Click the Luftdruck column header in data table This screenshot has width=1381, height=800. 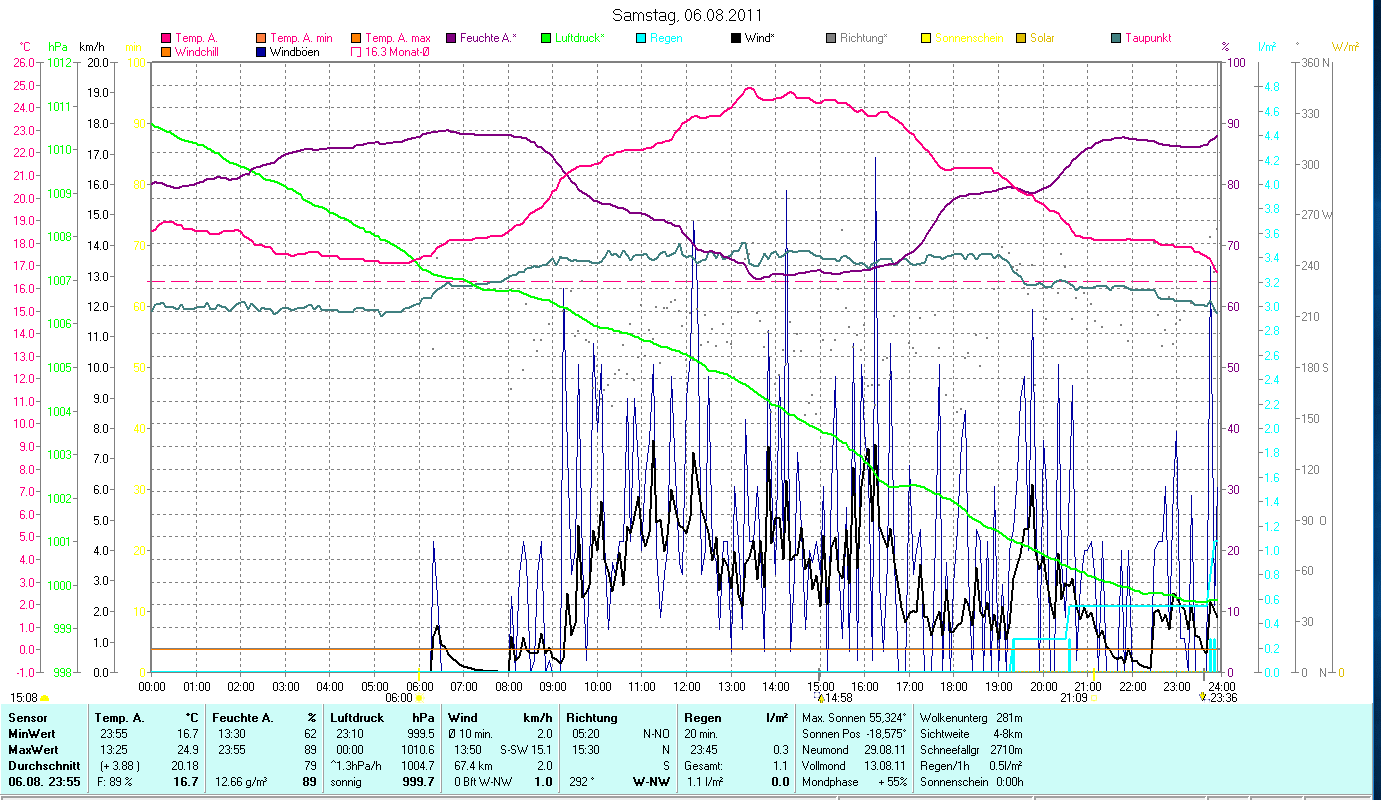(x=357, y=717)
